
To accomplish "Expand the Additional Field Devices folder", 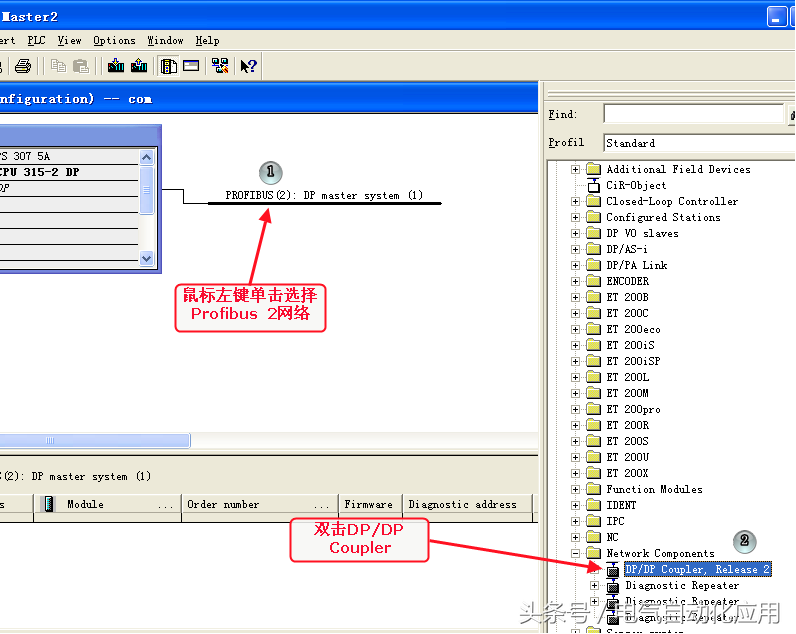I will coord(576,169).
